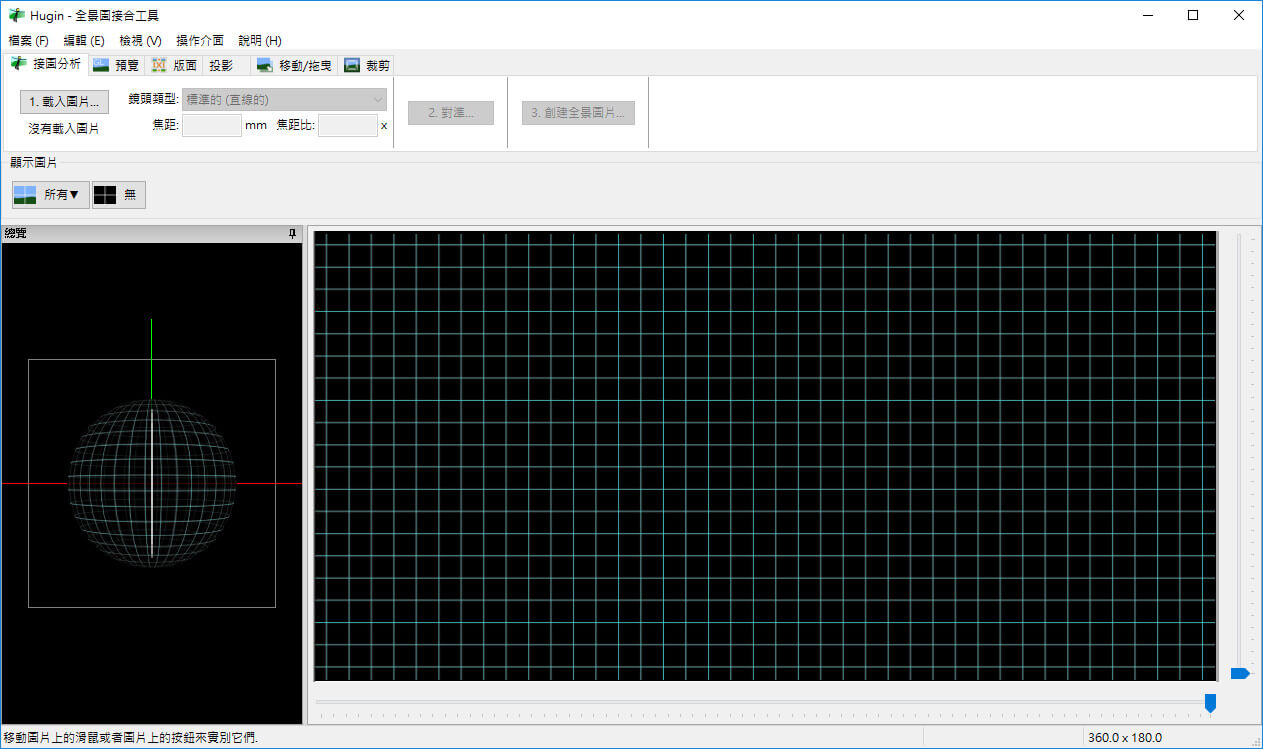Select the 移動/拖曳 tab
The width and height of the screenshot is (1263, 749).
[x=293, y=65]
